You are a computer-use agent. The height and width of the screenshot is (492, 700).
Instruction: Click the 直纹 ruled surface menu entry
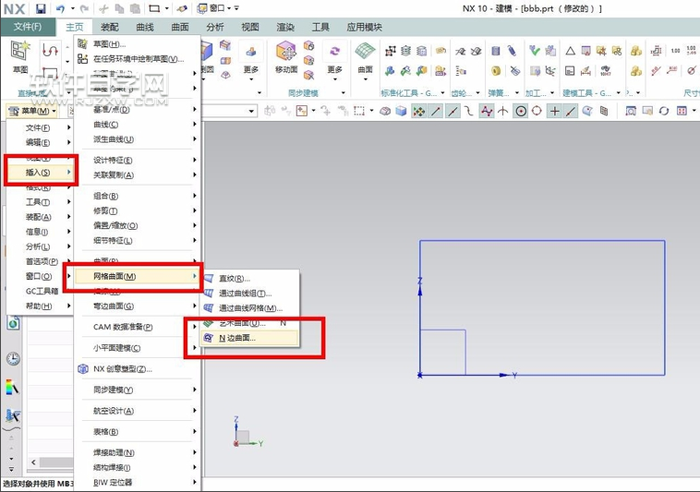point(234,279)
